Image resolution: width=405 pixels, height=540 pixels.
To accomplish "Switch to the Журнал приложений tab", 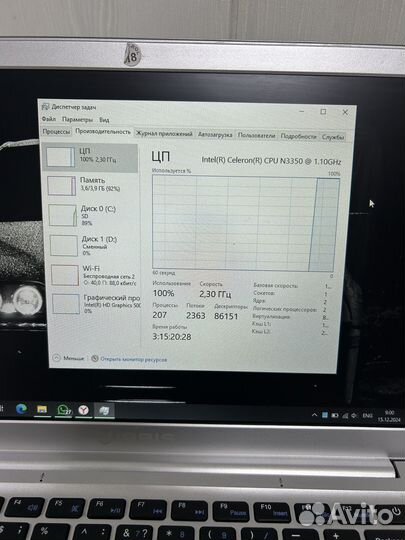I will point(164,134).
